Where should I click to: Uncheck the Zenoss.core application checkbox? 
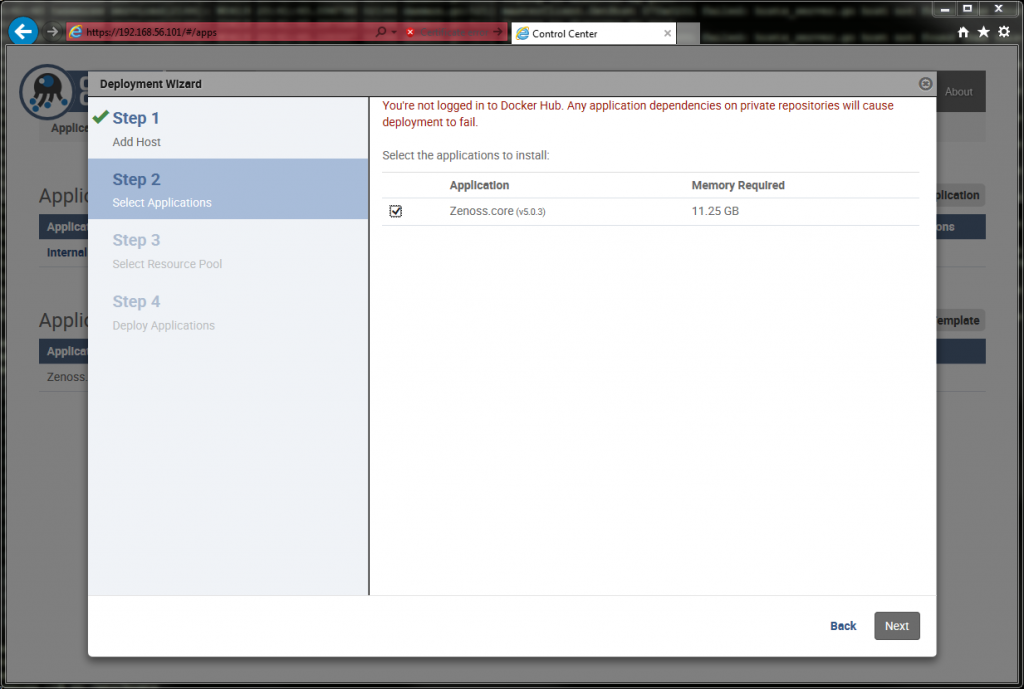(x=396, y=211)
